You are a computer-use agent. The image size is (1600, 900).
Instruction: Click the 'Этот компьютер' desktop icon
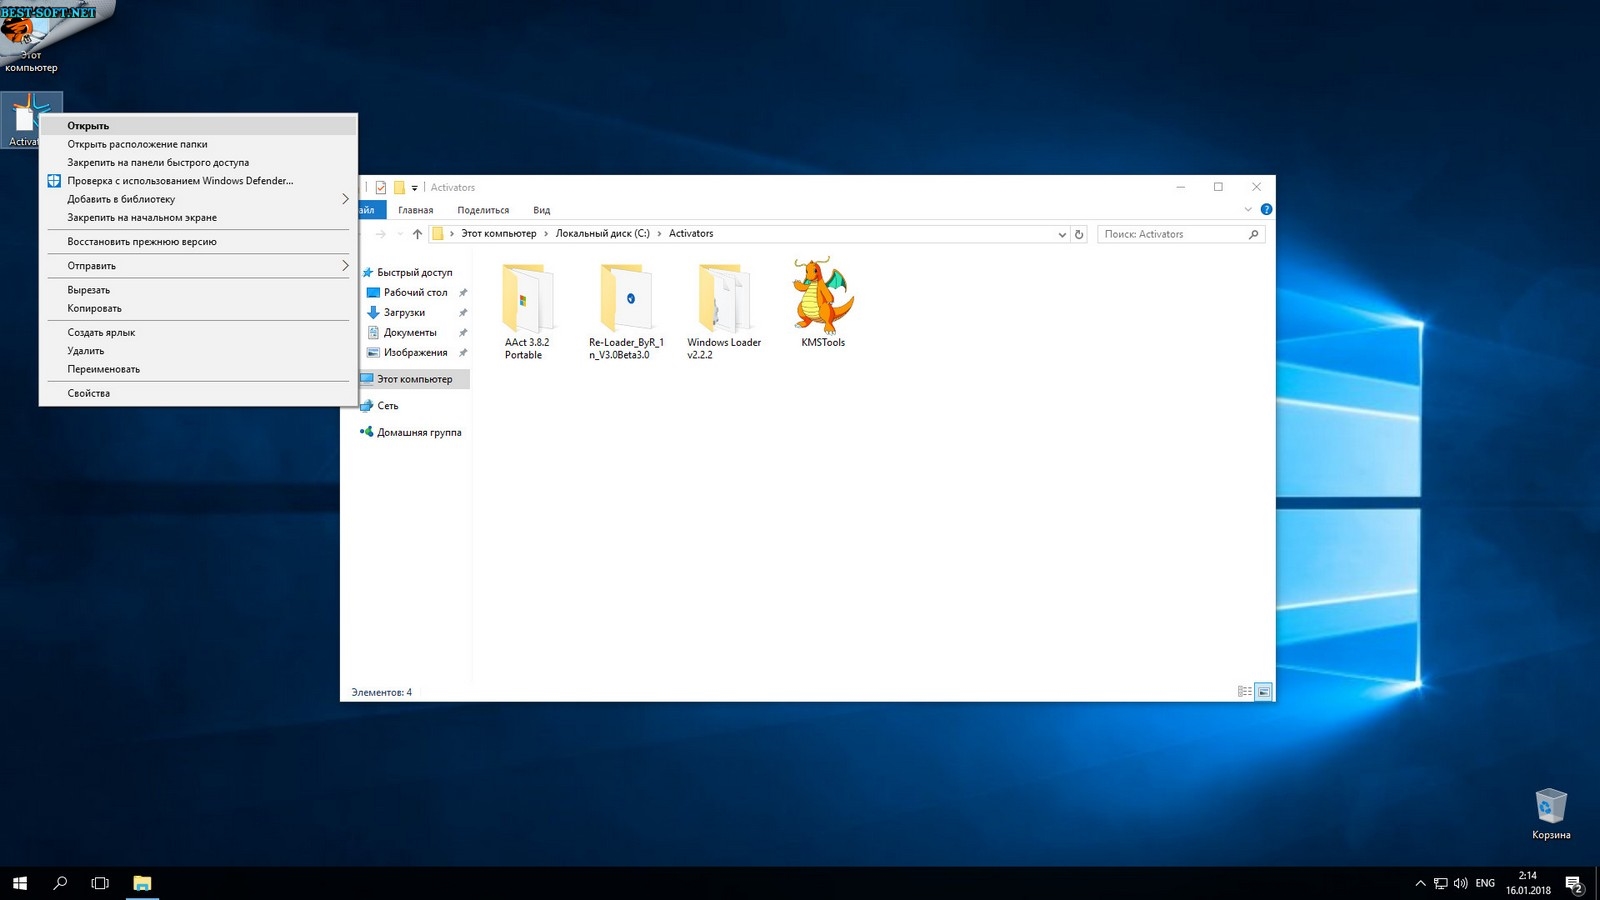click(31, 44)
